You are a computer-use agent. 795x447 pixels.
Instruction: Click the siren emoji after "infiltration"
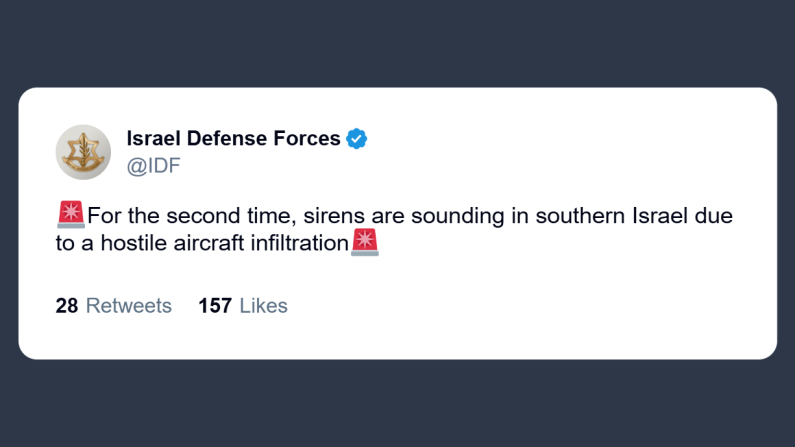tap(365, 242)
